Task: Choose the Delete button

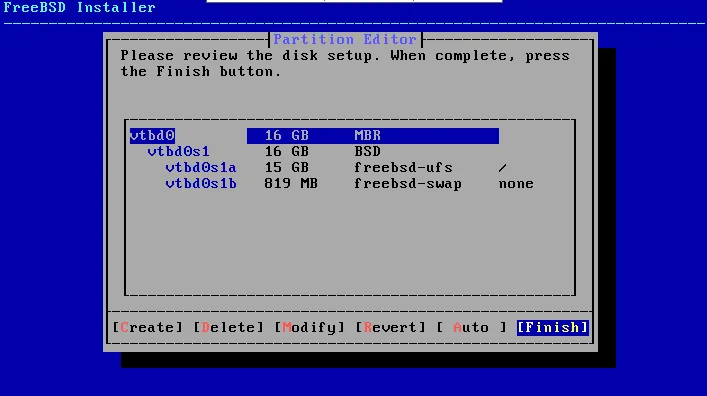Action: click(x=228, y=327)
